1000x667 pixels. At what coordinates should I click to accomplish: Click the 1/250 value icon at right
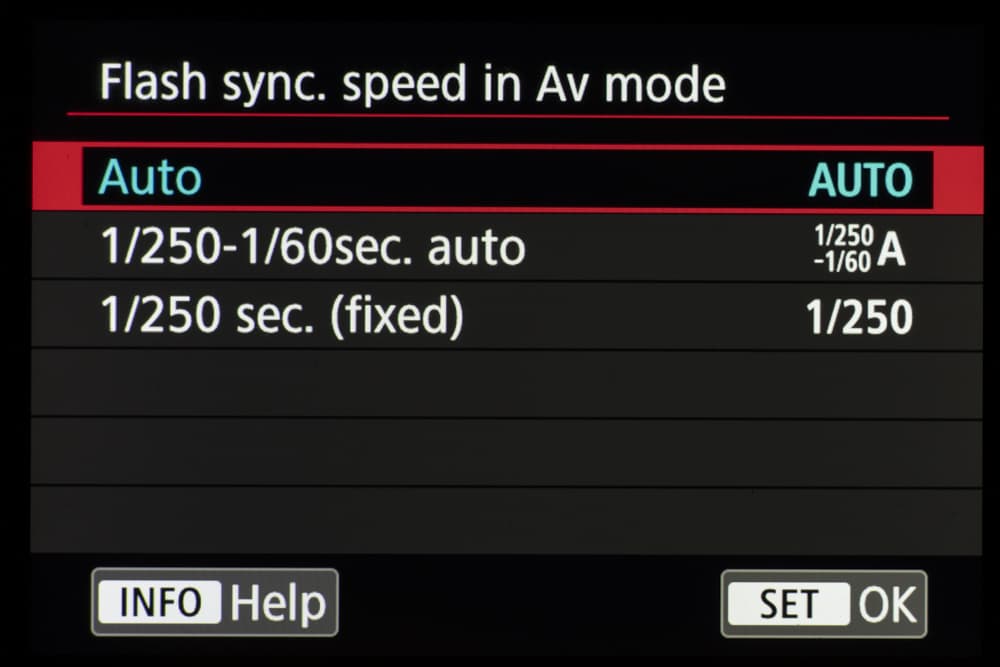[859, 318]
